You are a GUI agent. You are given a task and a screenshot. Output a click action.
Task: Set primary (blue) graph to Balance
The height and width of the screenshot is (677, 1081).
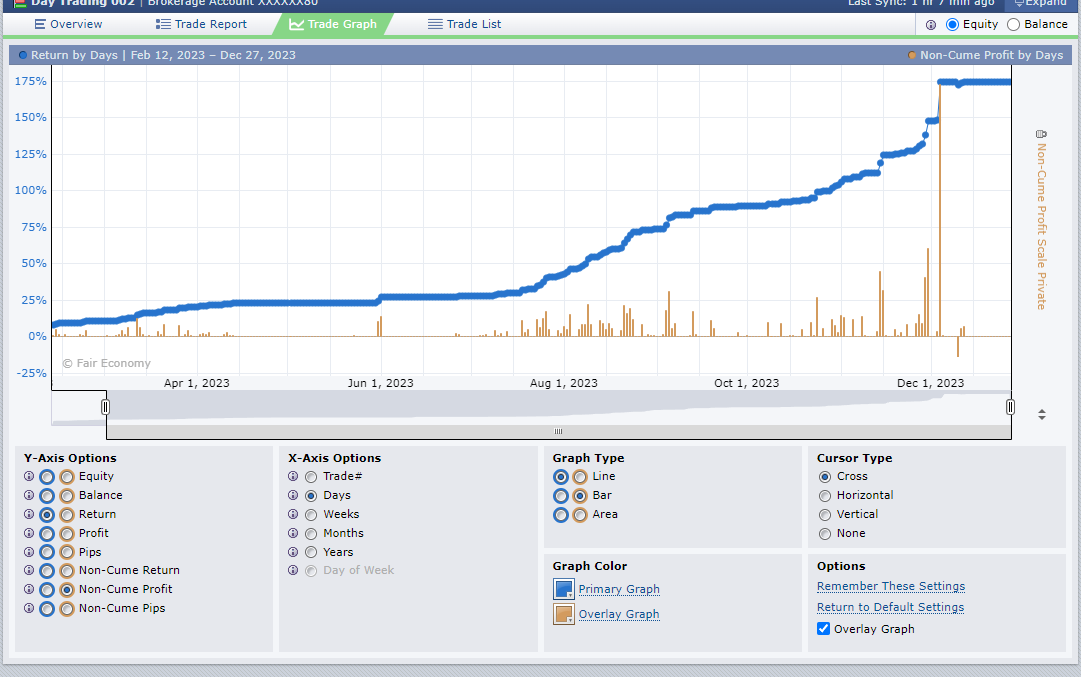[x=47, y=496]
